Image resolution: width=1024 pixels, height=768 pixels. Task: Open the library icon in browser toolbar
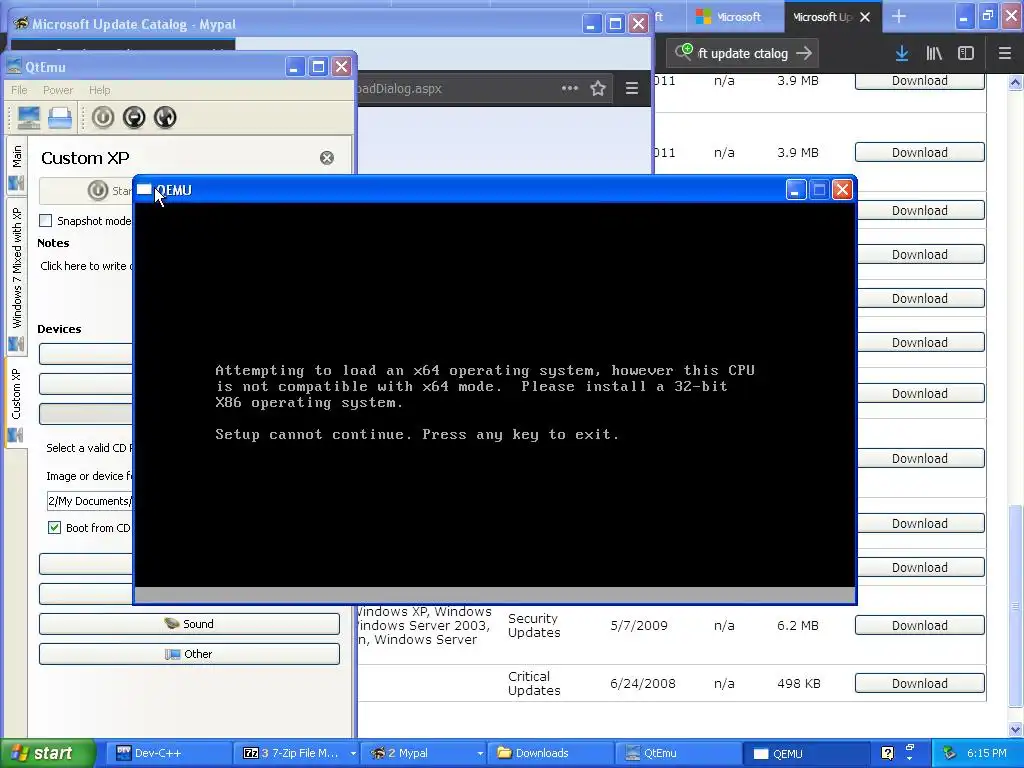(934, 54)
